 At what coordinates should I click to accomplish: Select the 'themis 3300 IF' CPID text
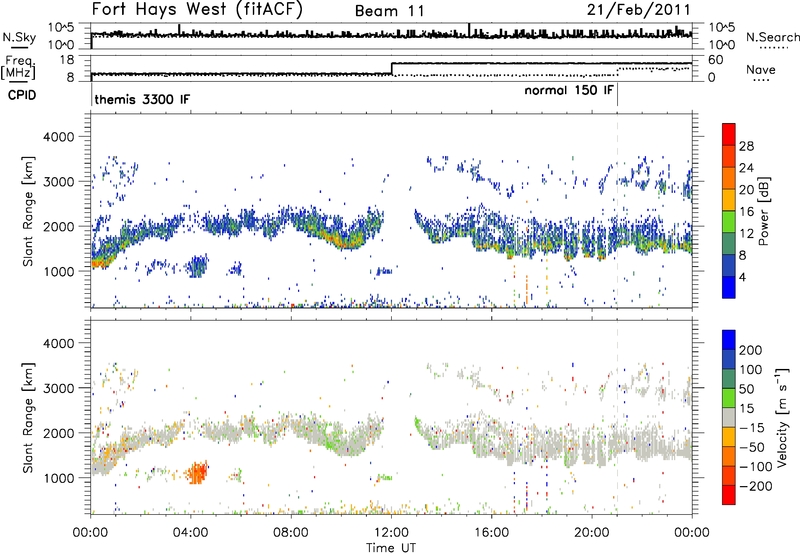[142, 99]
